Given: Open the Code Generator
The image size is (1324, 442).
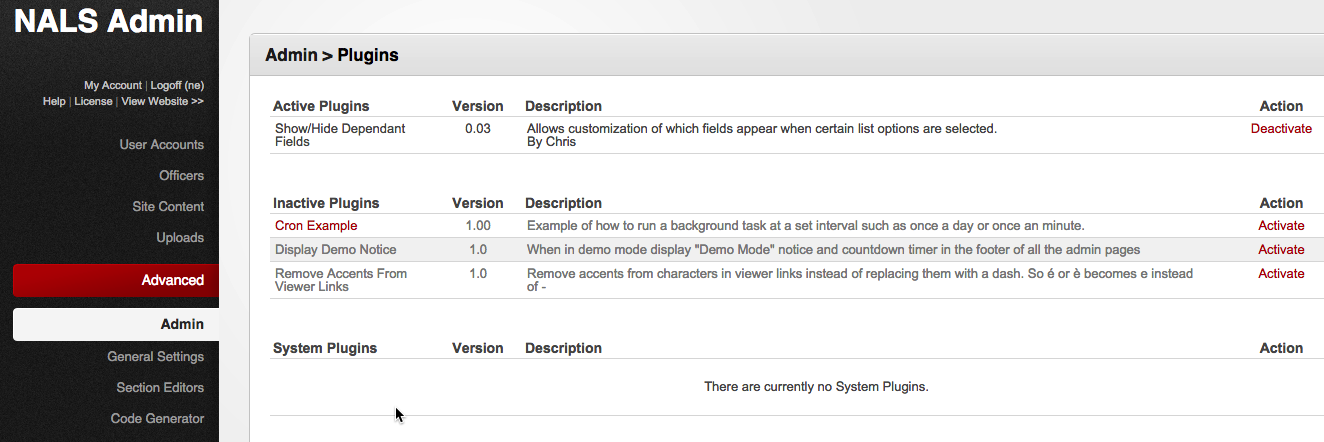Looking at the screenshot, I should click(157, 419).
